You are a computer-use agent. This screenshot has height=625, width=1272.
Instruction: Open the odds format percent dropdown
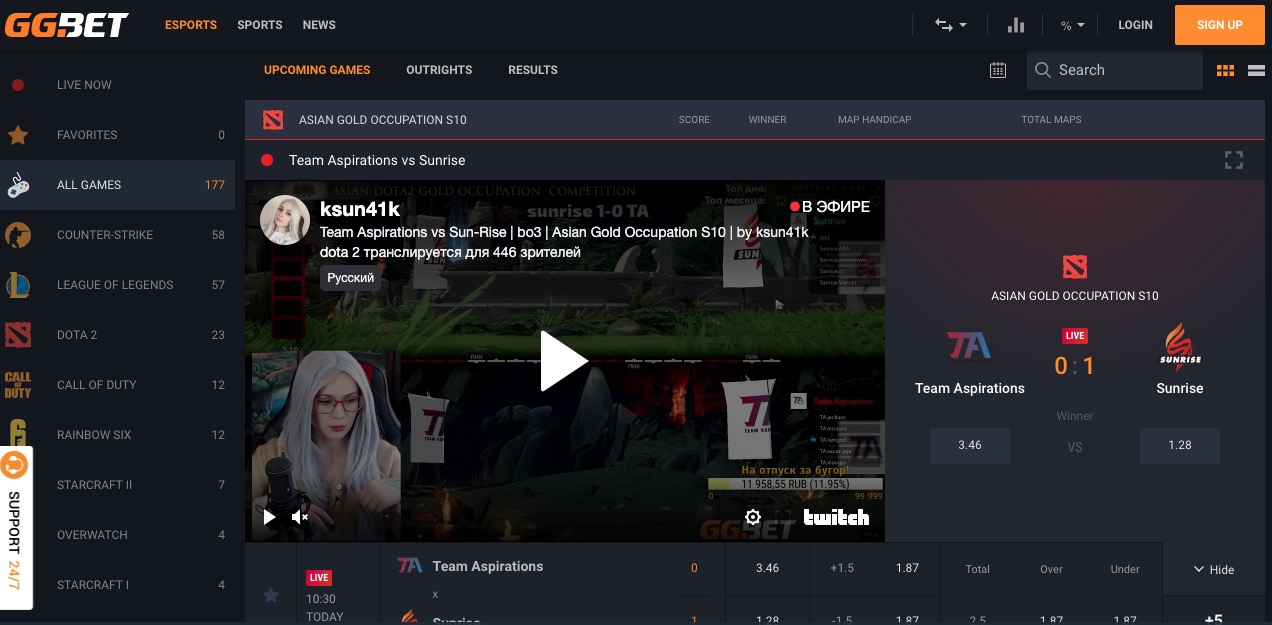tap(1071, 25)
